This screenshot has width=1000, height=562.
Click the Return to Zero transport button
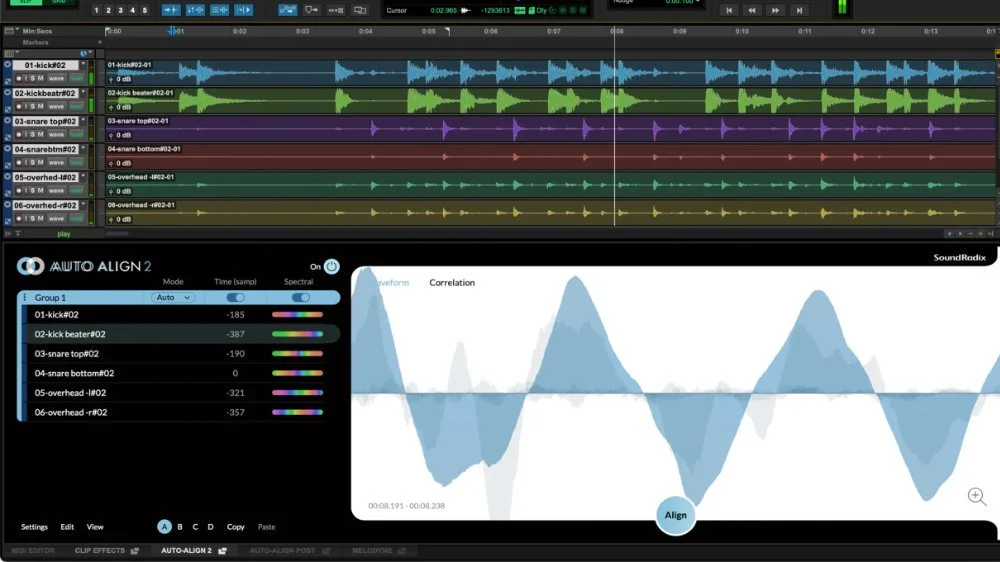pyautogui.click(x=729, y=10)
